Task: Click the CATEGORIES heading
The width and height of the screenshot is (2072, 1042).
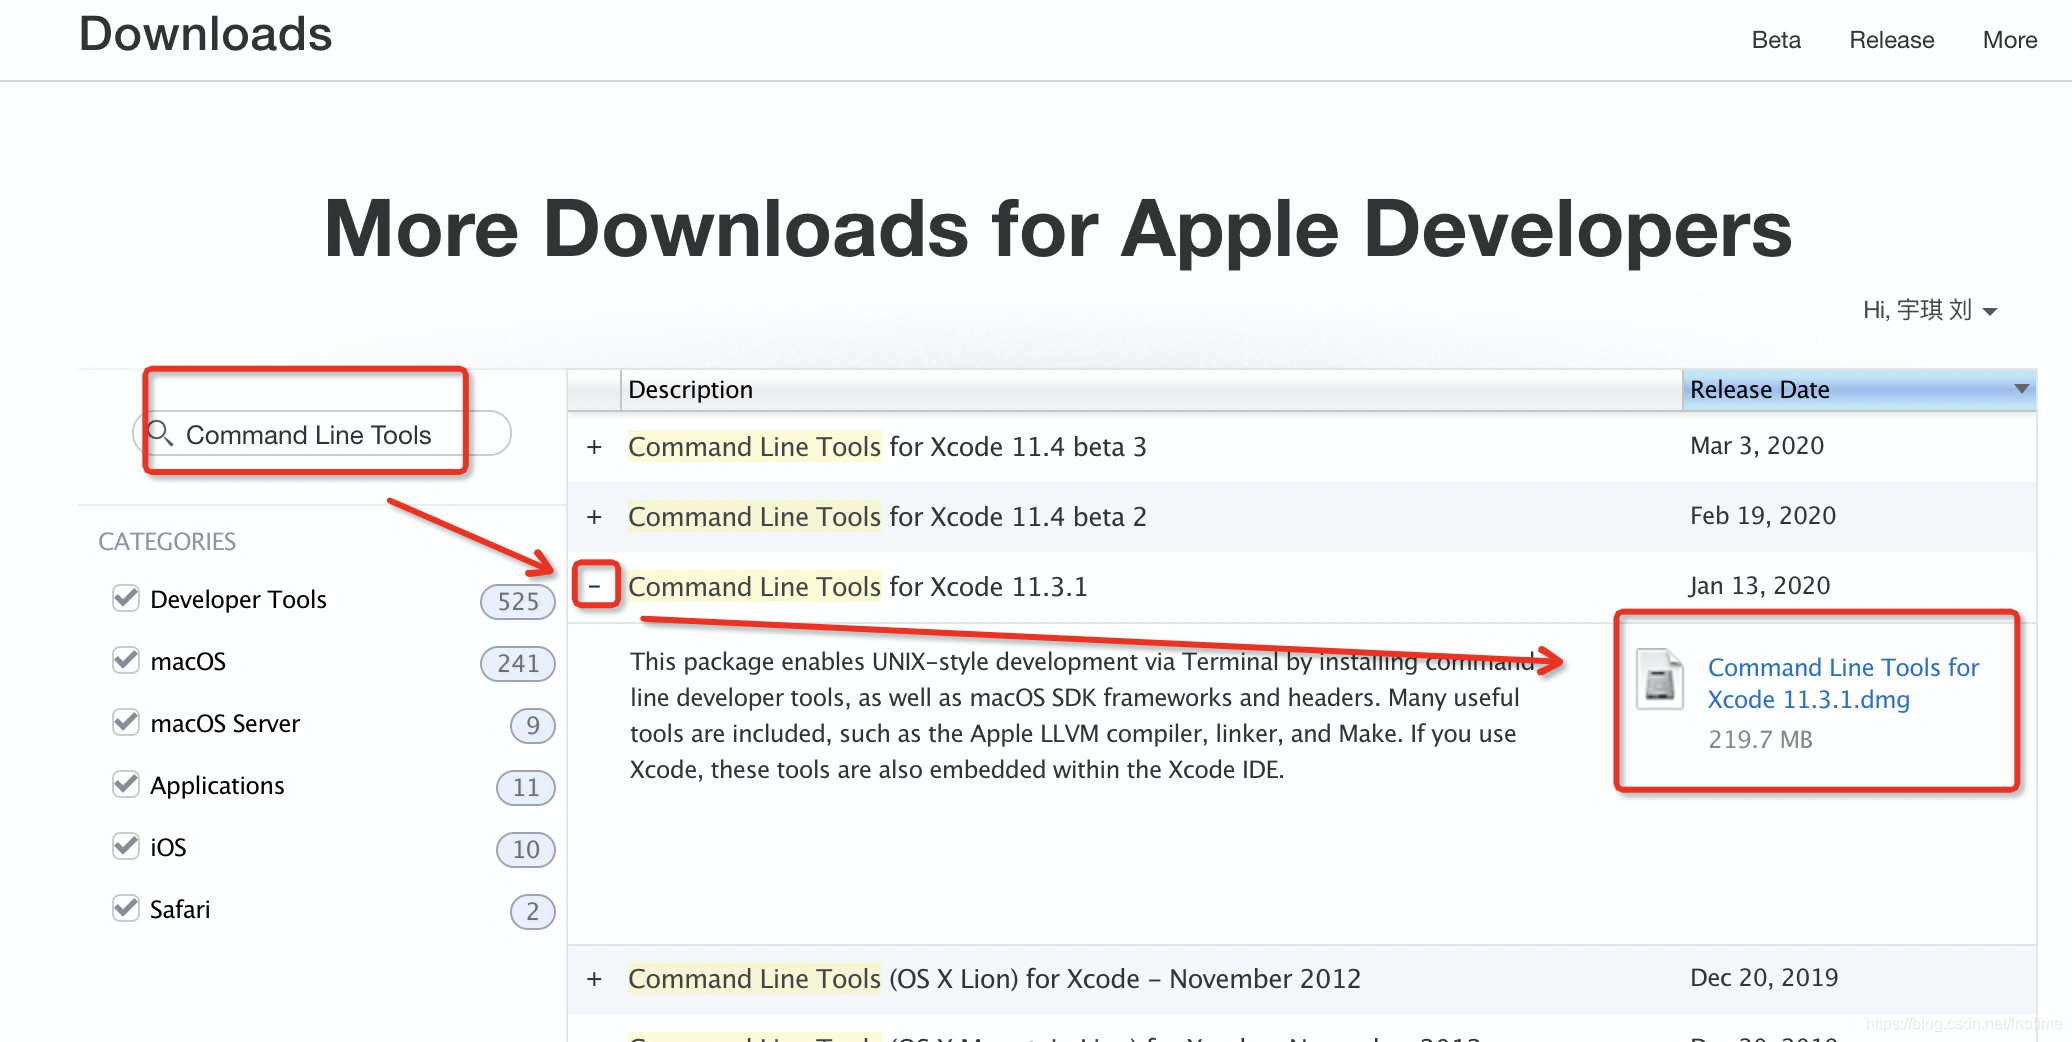Action: (167, 541)
